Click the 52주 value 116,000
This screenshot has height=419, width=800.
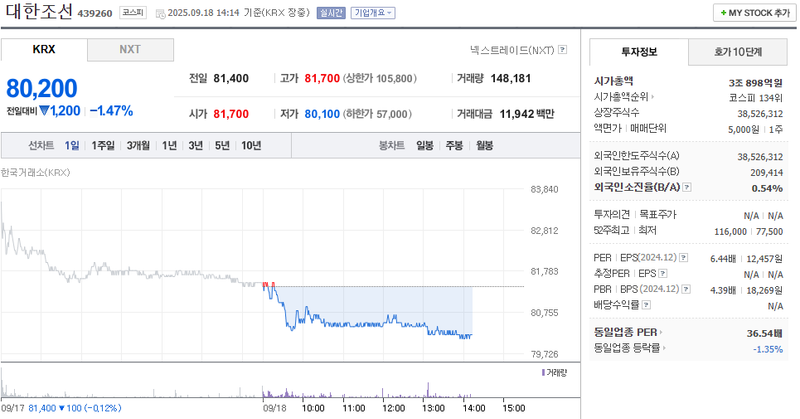730,232
